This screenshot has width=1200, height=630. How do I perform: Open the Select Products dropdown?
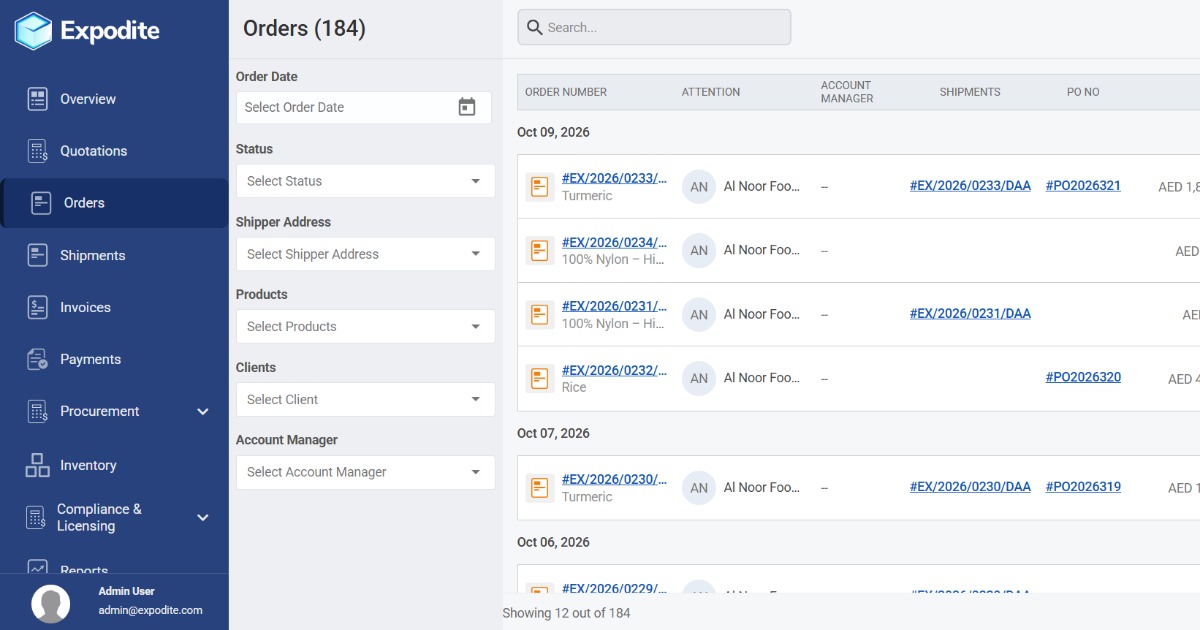[366, 326]
